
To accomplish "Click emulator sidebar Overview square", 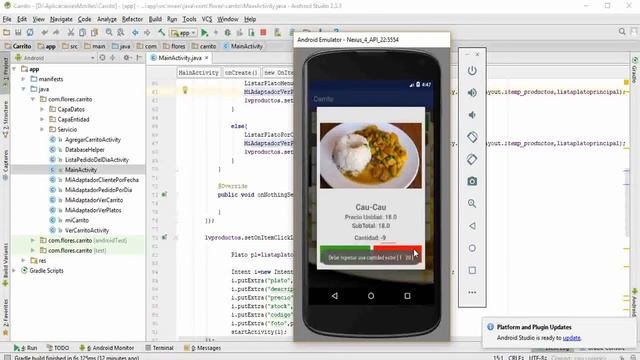I will (x=472, y=270).
